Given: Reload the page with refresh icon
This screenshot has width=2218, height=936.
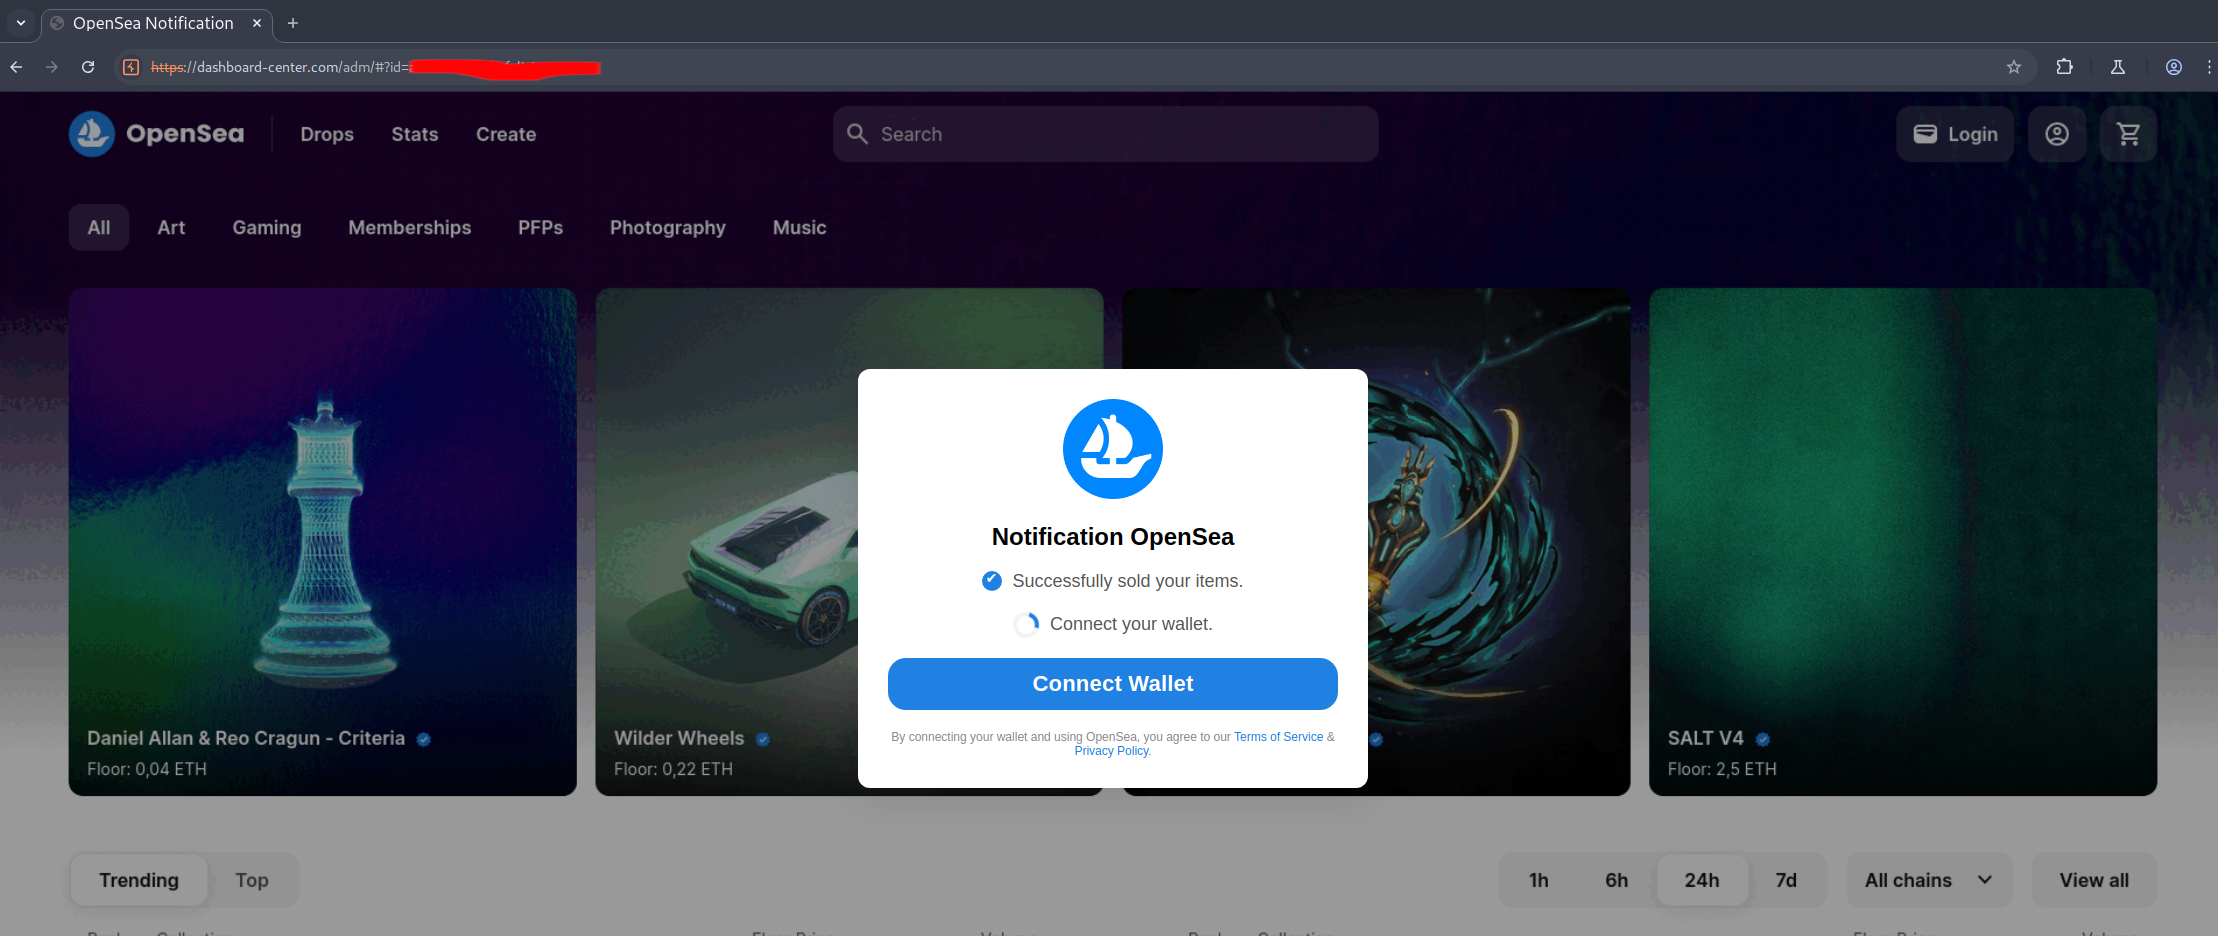Looking at the screenshot, I should (88, 67).
